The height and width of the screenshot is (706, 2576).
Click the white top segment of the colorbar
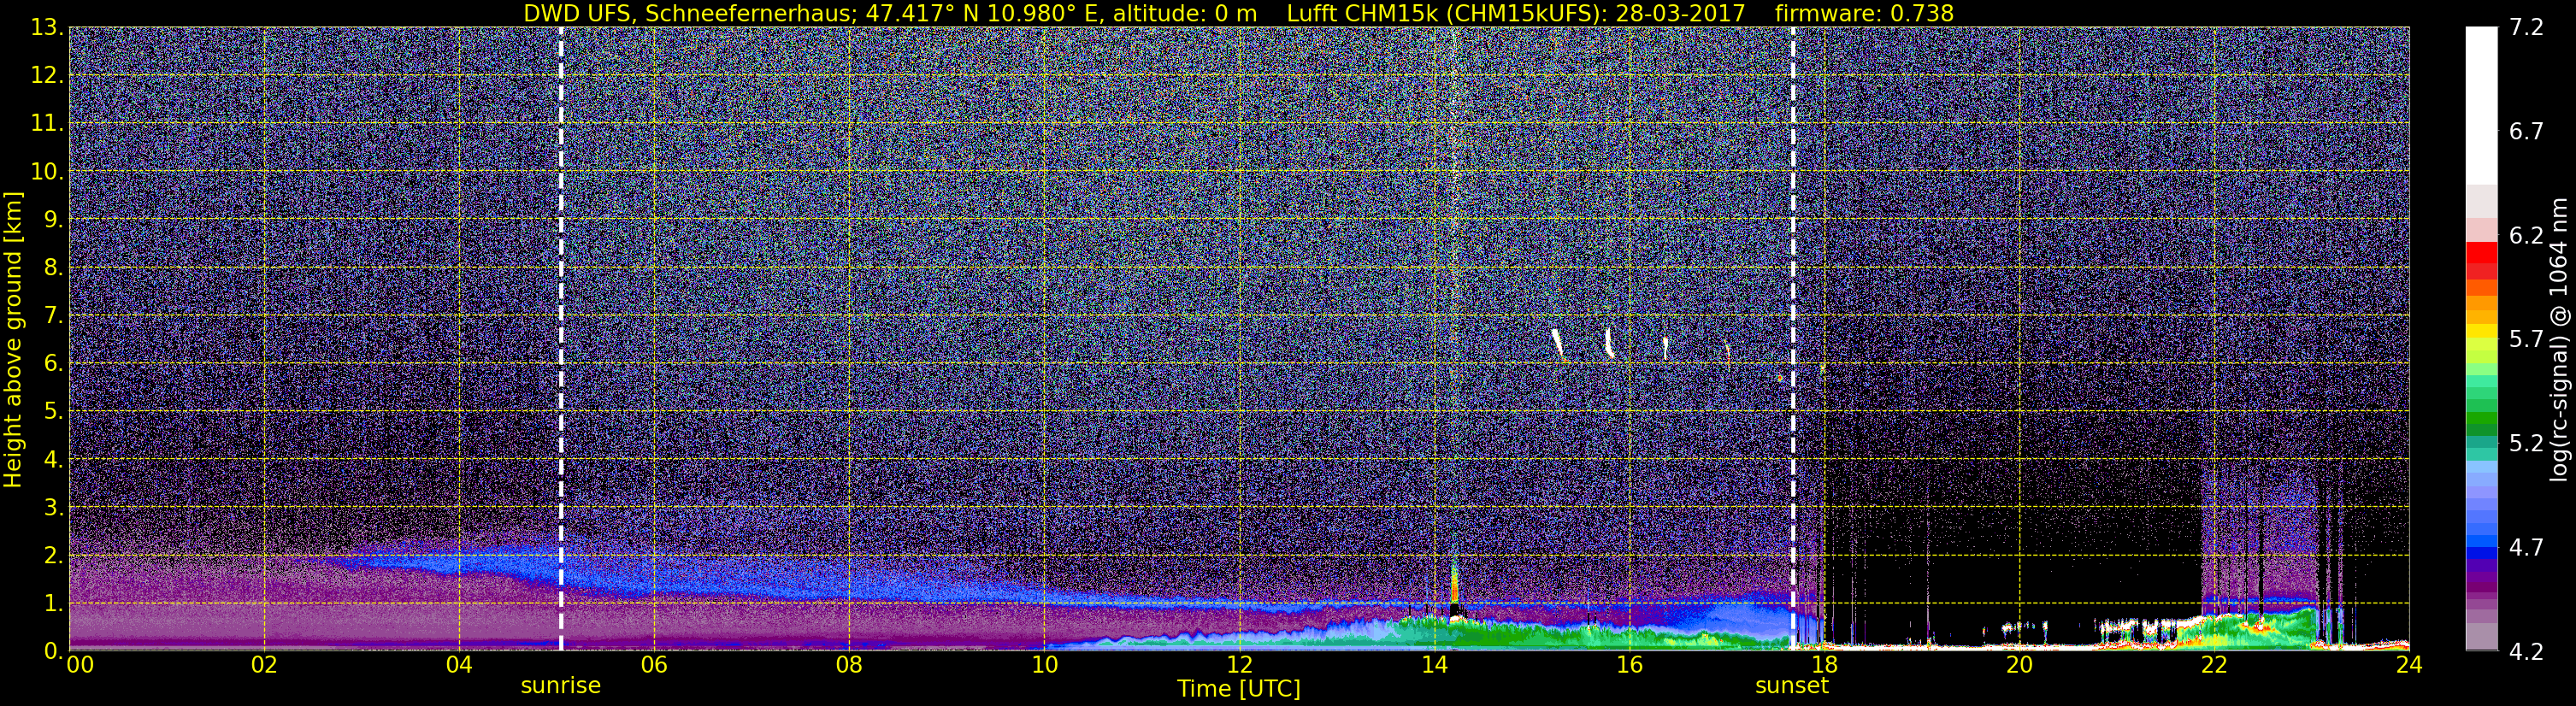[2482, 106]
